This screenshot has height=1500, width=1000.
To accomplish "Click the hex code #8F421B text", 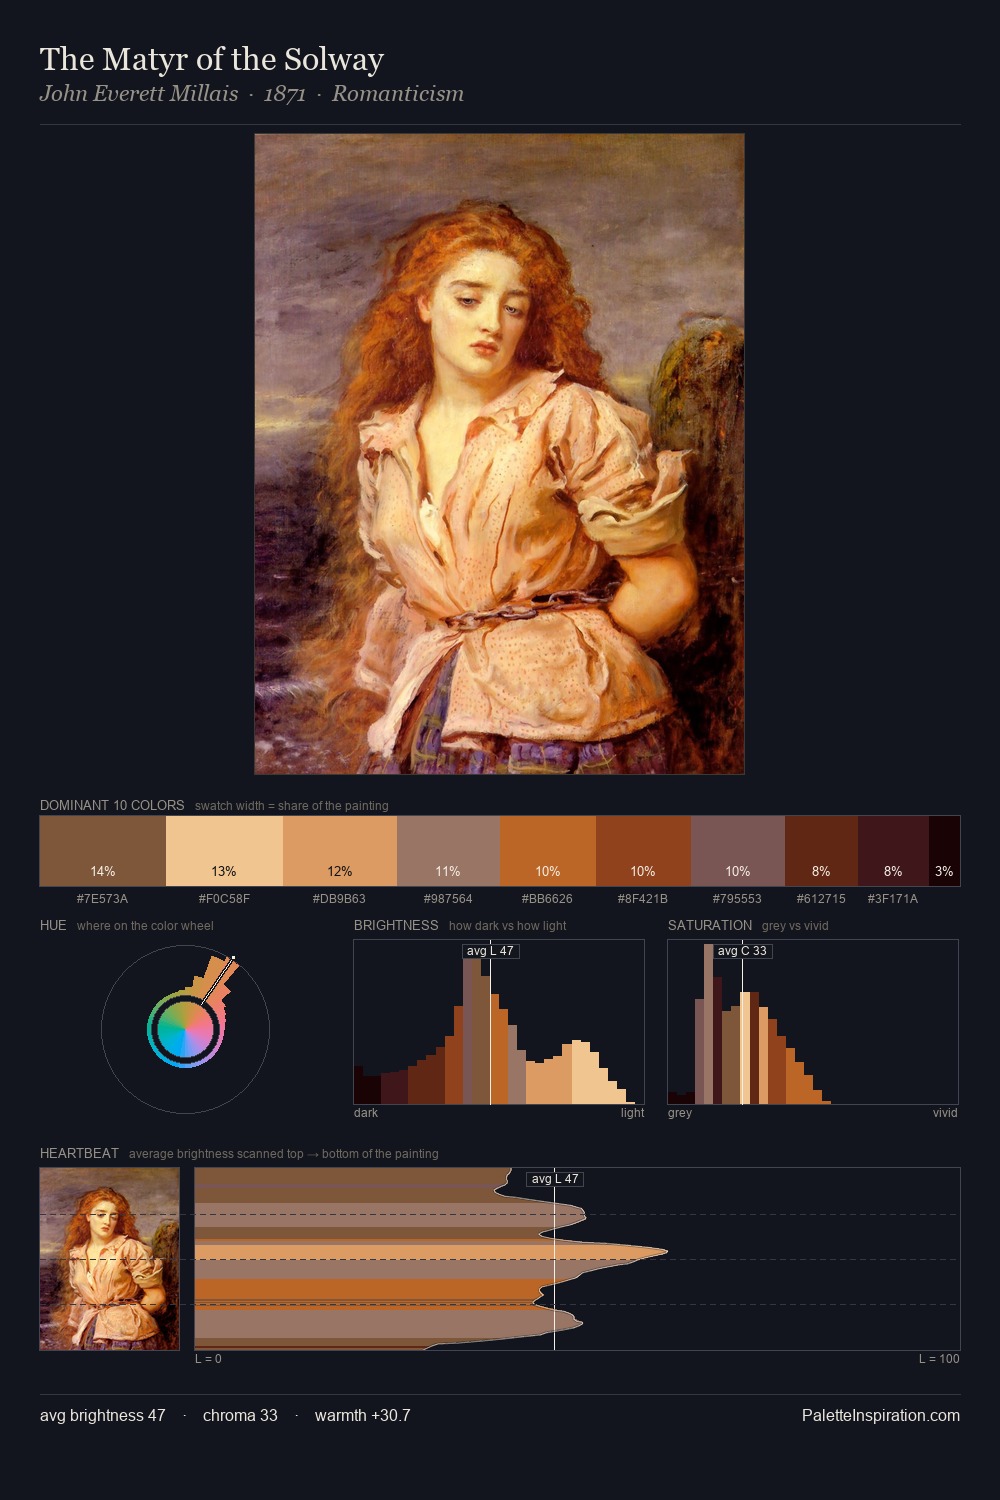I will click(643, 898).
